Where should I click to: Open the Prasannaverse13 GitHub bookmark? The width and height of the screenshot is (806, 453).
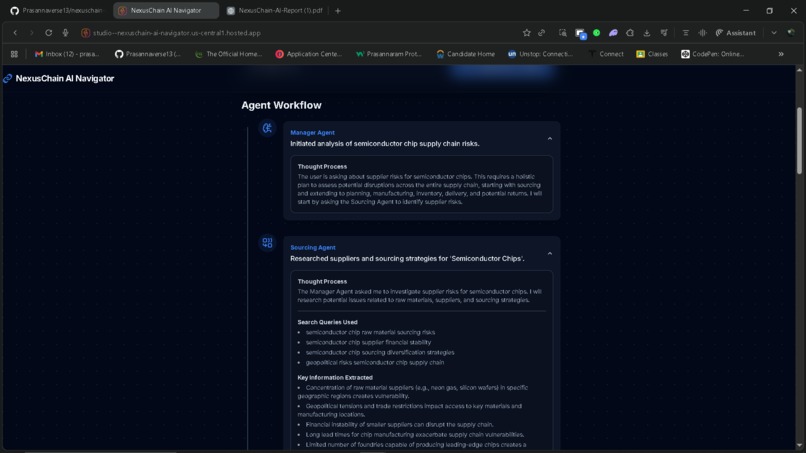pyautogui.click(x=148, y=54)
